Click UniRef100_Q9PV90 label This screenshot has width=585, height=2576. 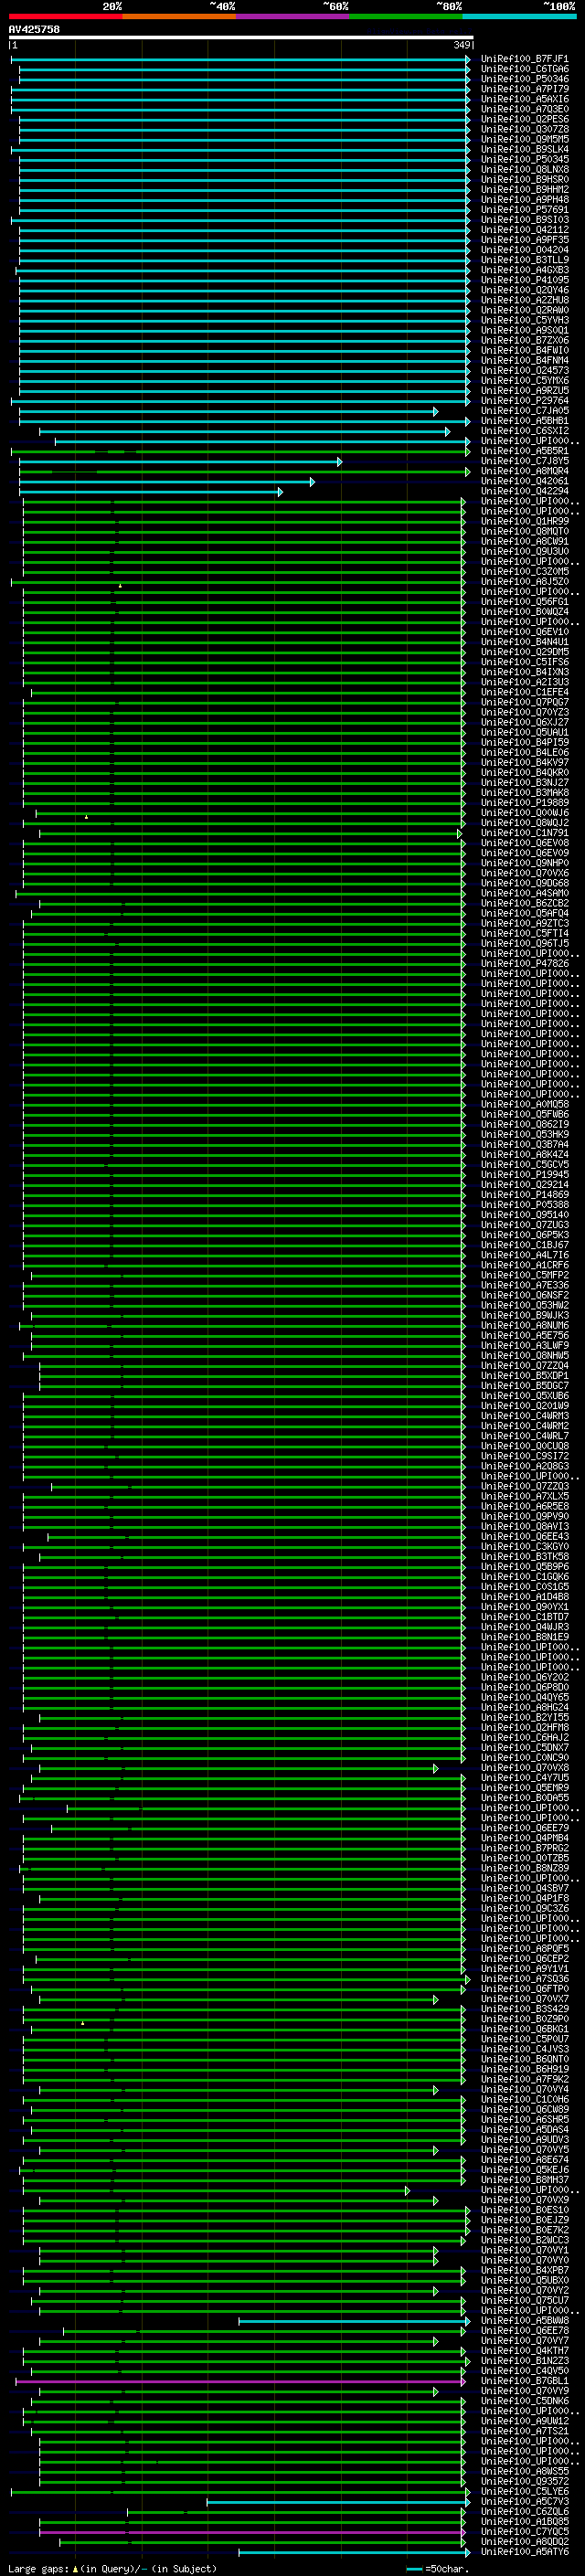tap(524, 1517)
